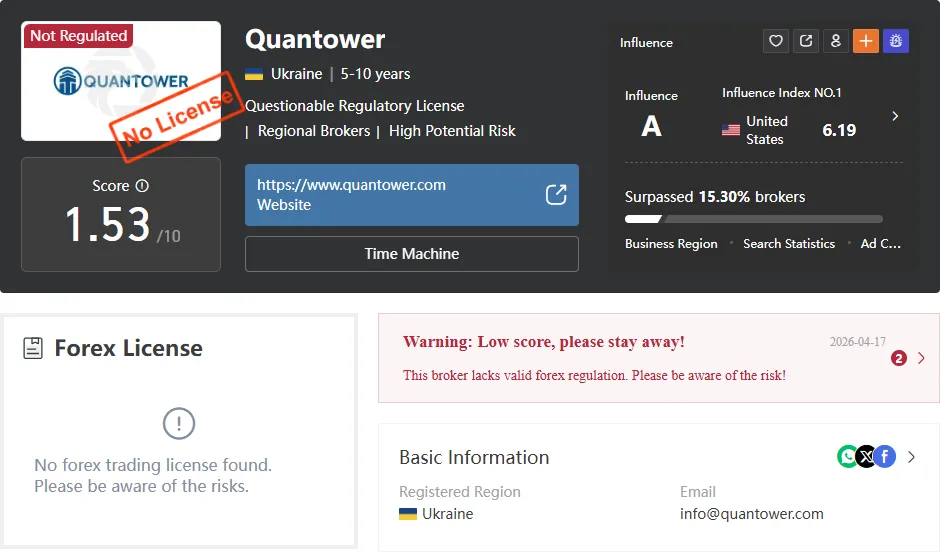Viewport: 940px width, 552px height.
Task: Select the Business Region tab
Action: point(671,244)
